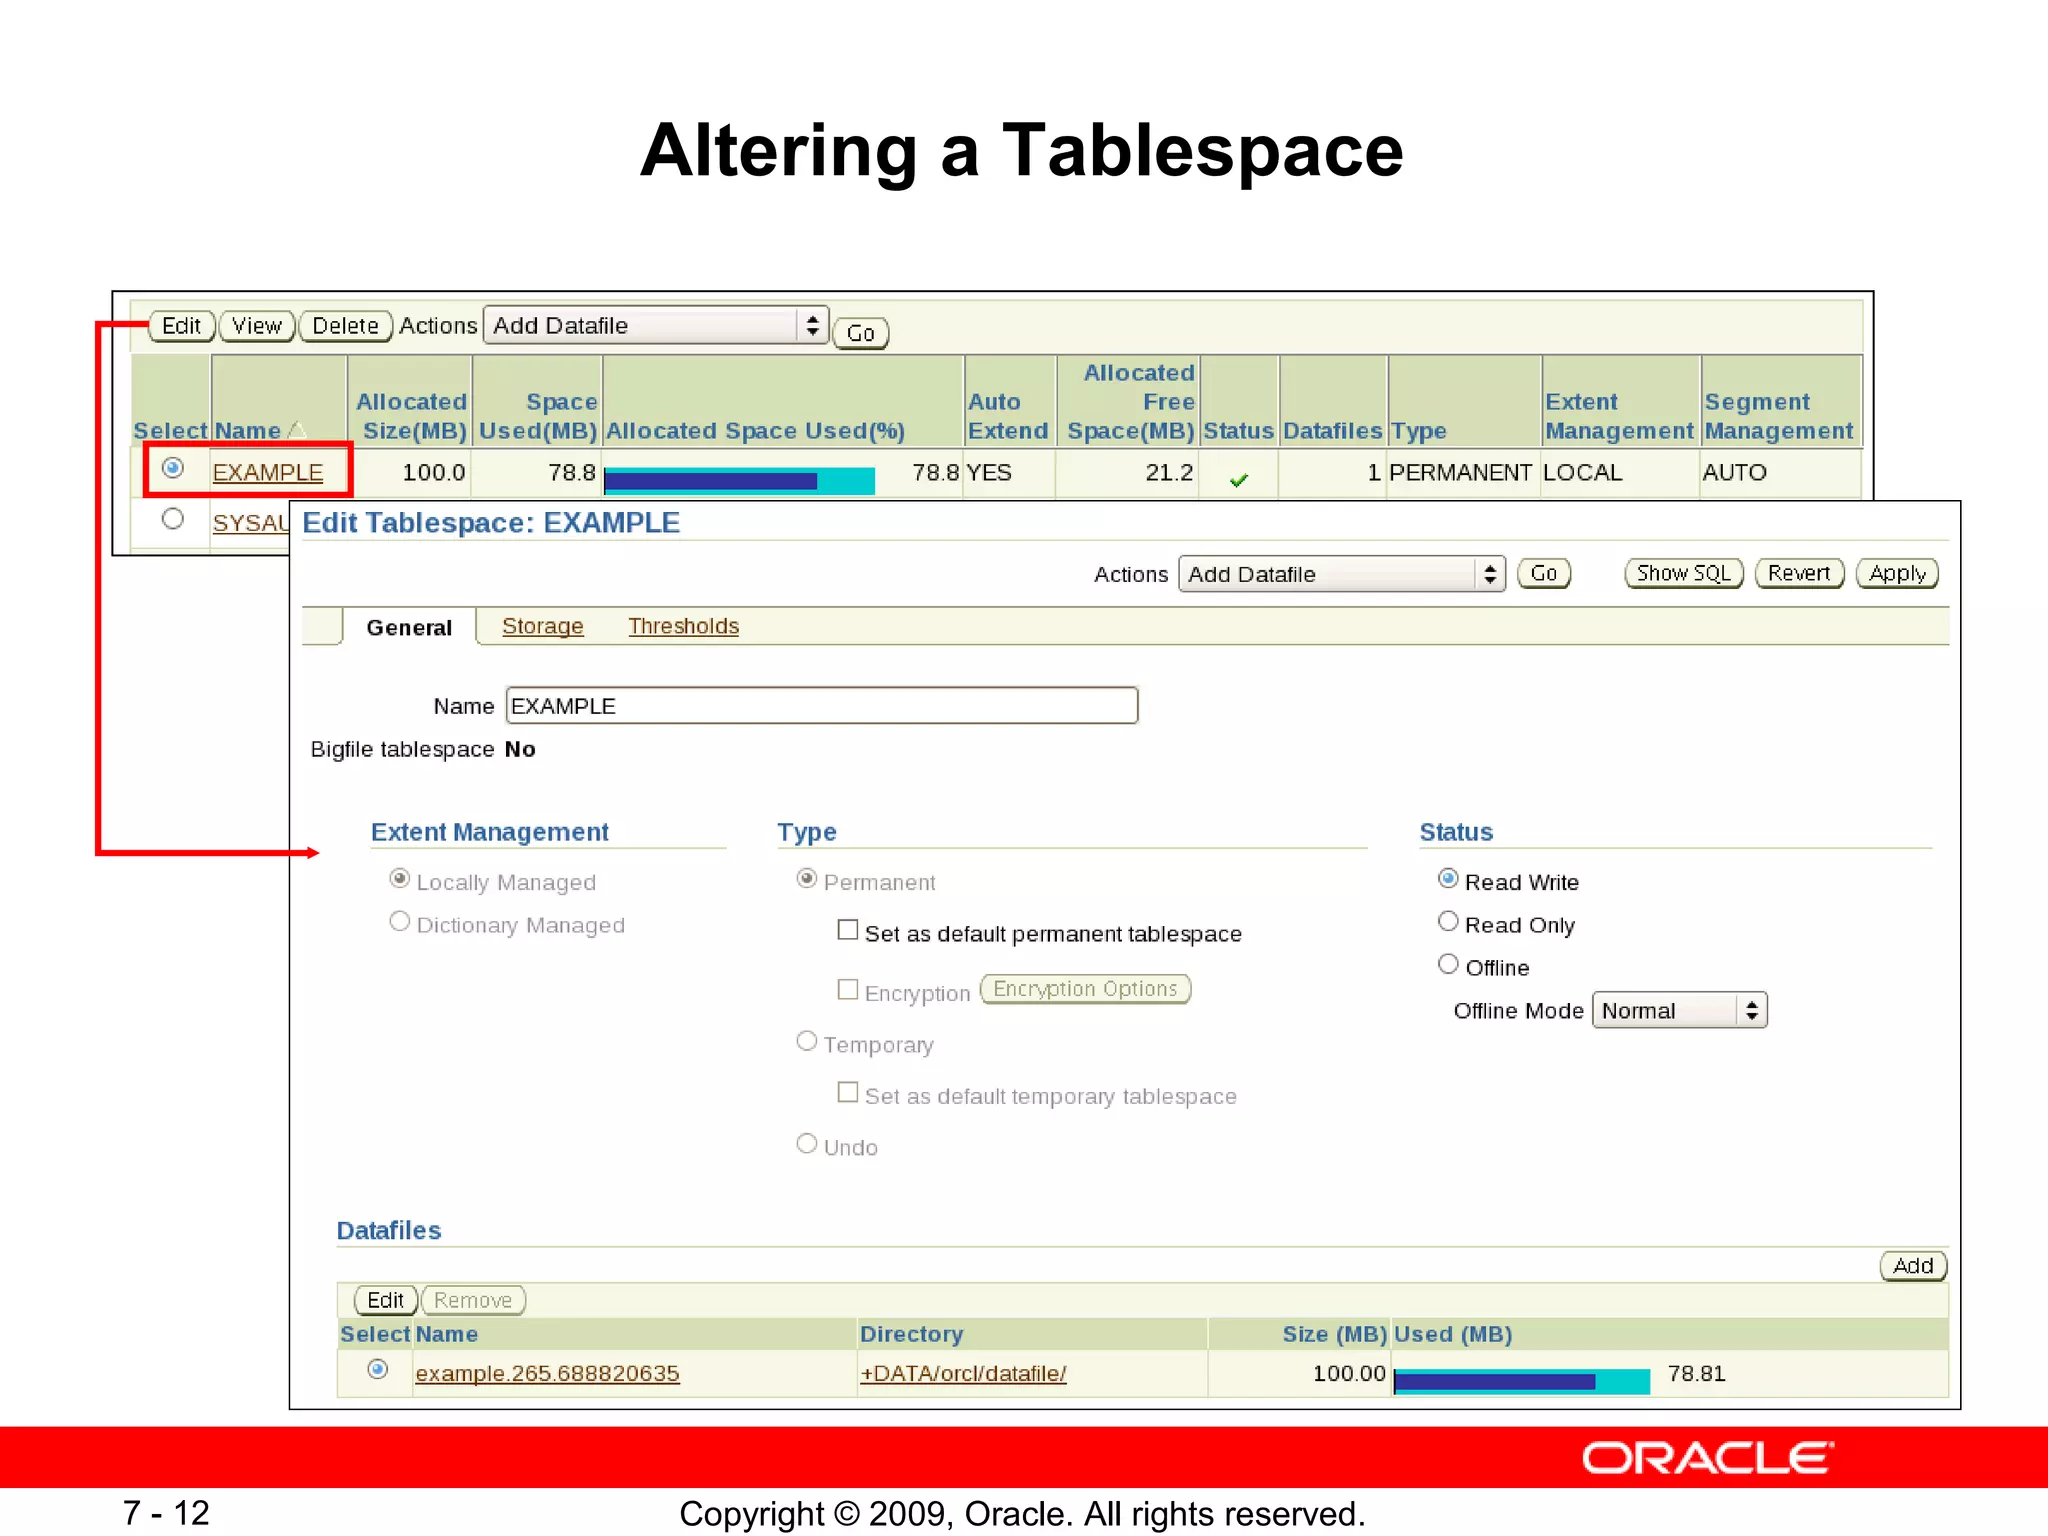The image size is (2048, 1536).
Task: Select Offline status
Action: (1448, 965)
